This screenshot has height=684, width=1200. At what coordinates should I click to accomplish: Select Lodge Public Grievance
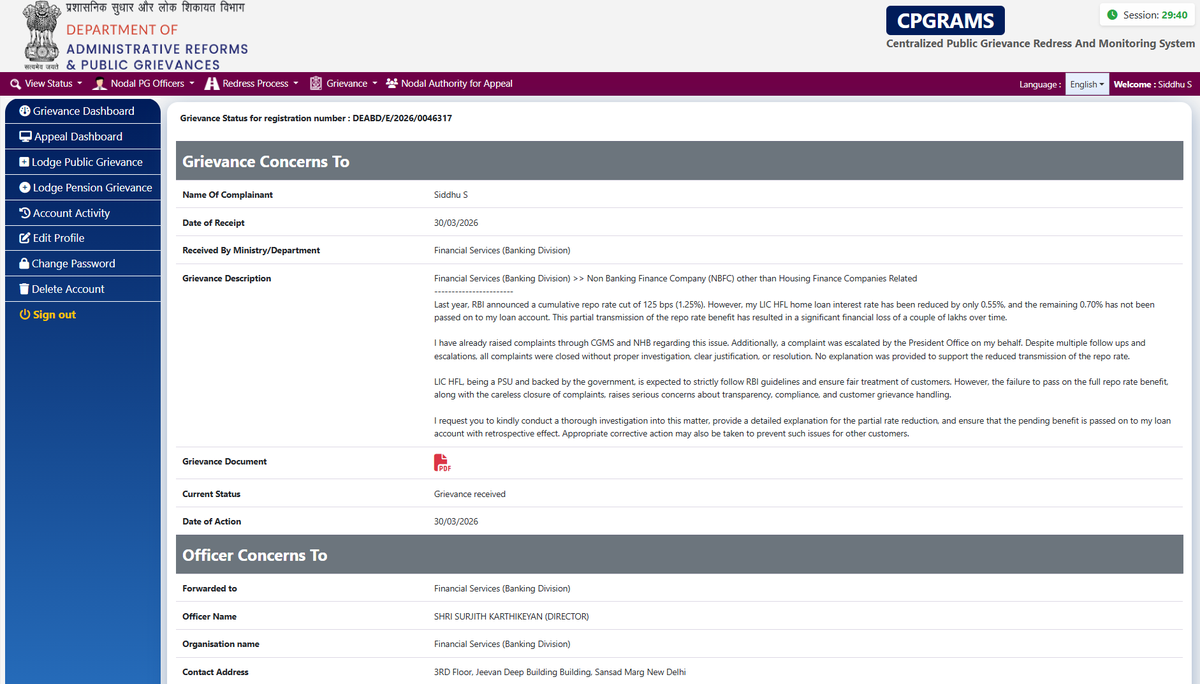click(83, 162)
